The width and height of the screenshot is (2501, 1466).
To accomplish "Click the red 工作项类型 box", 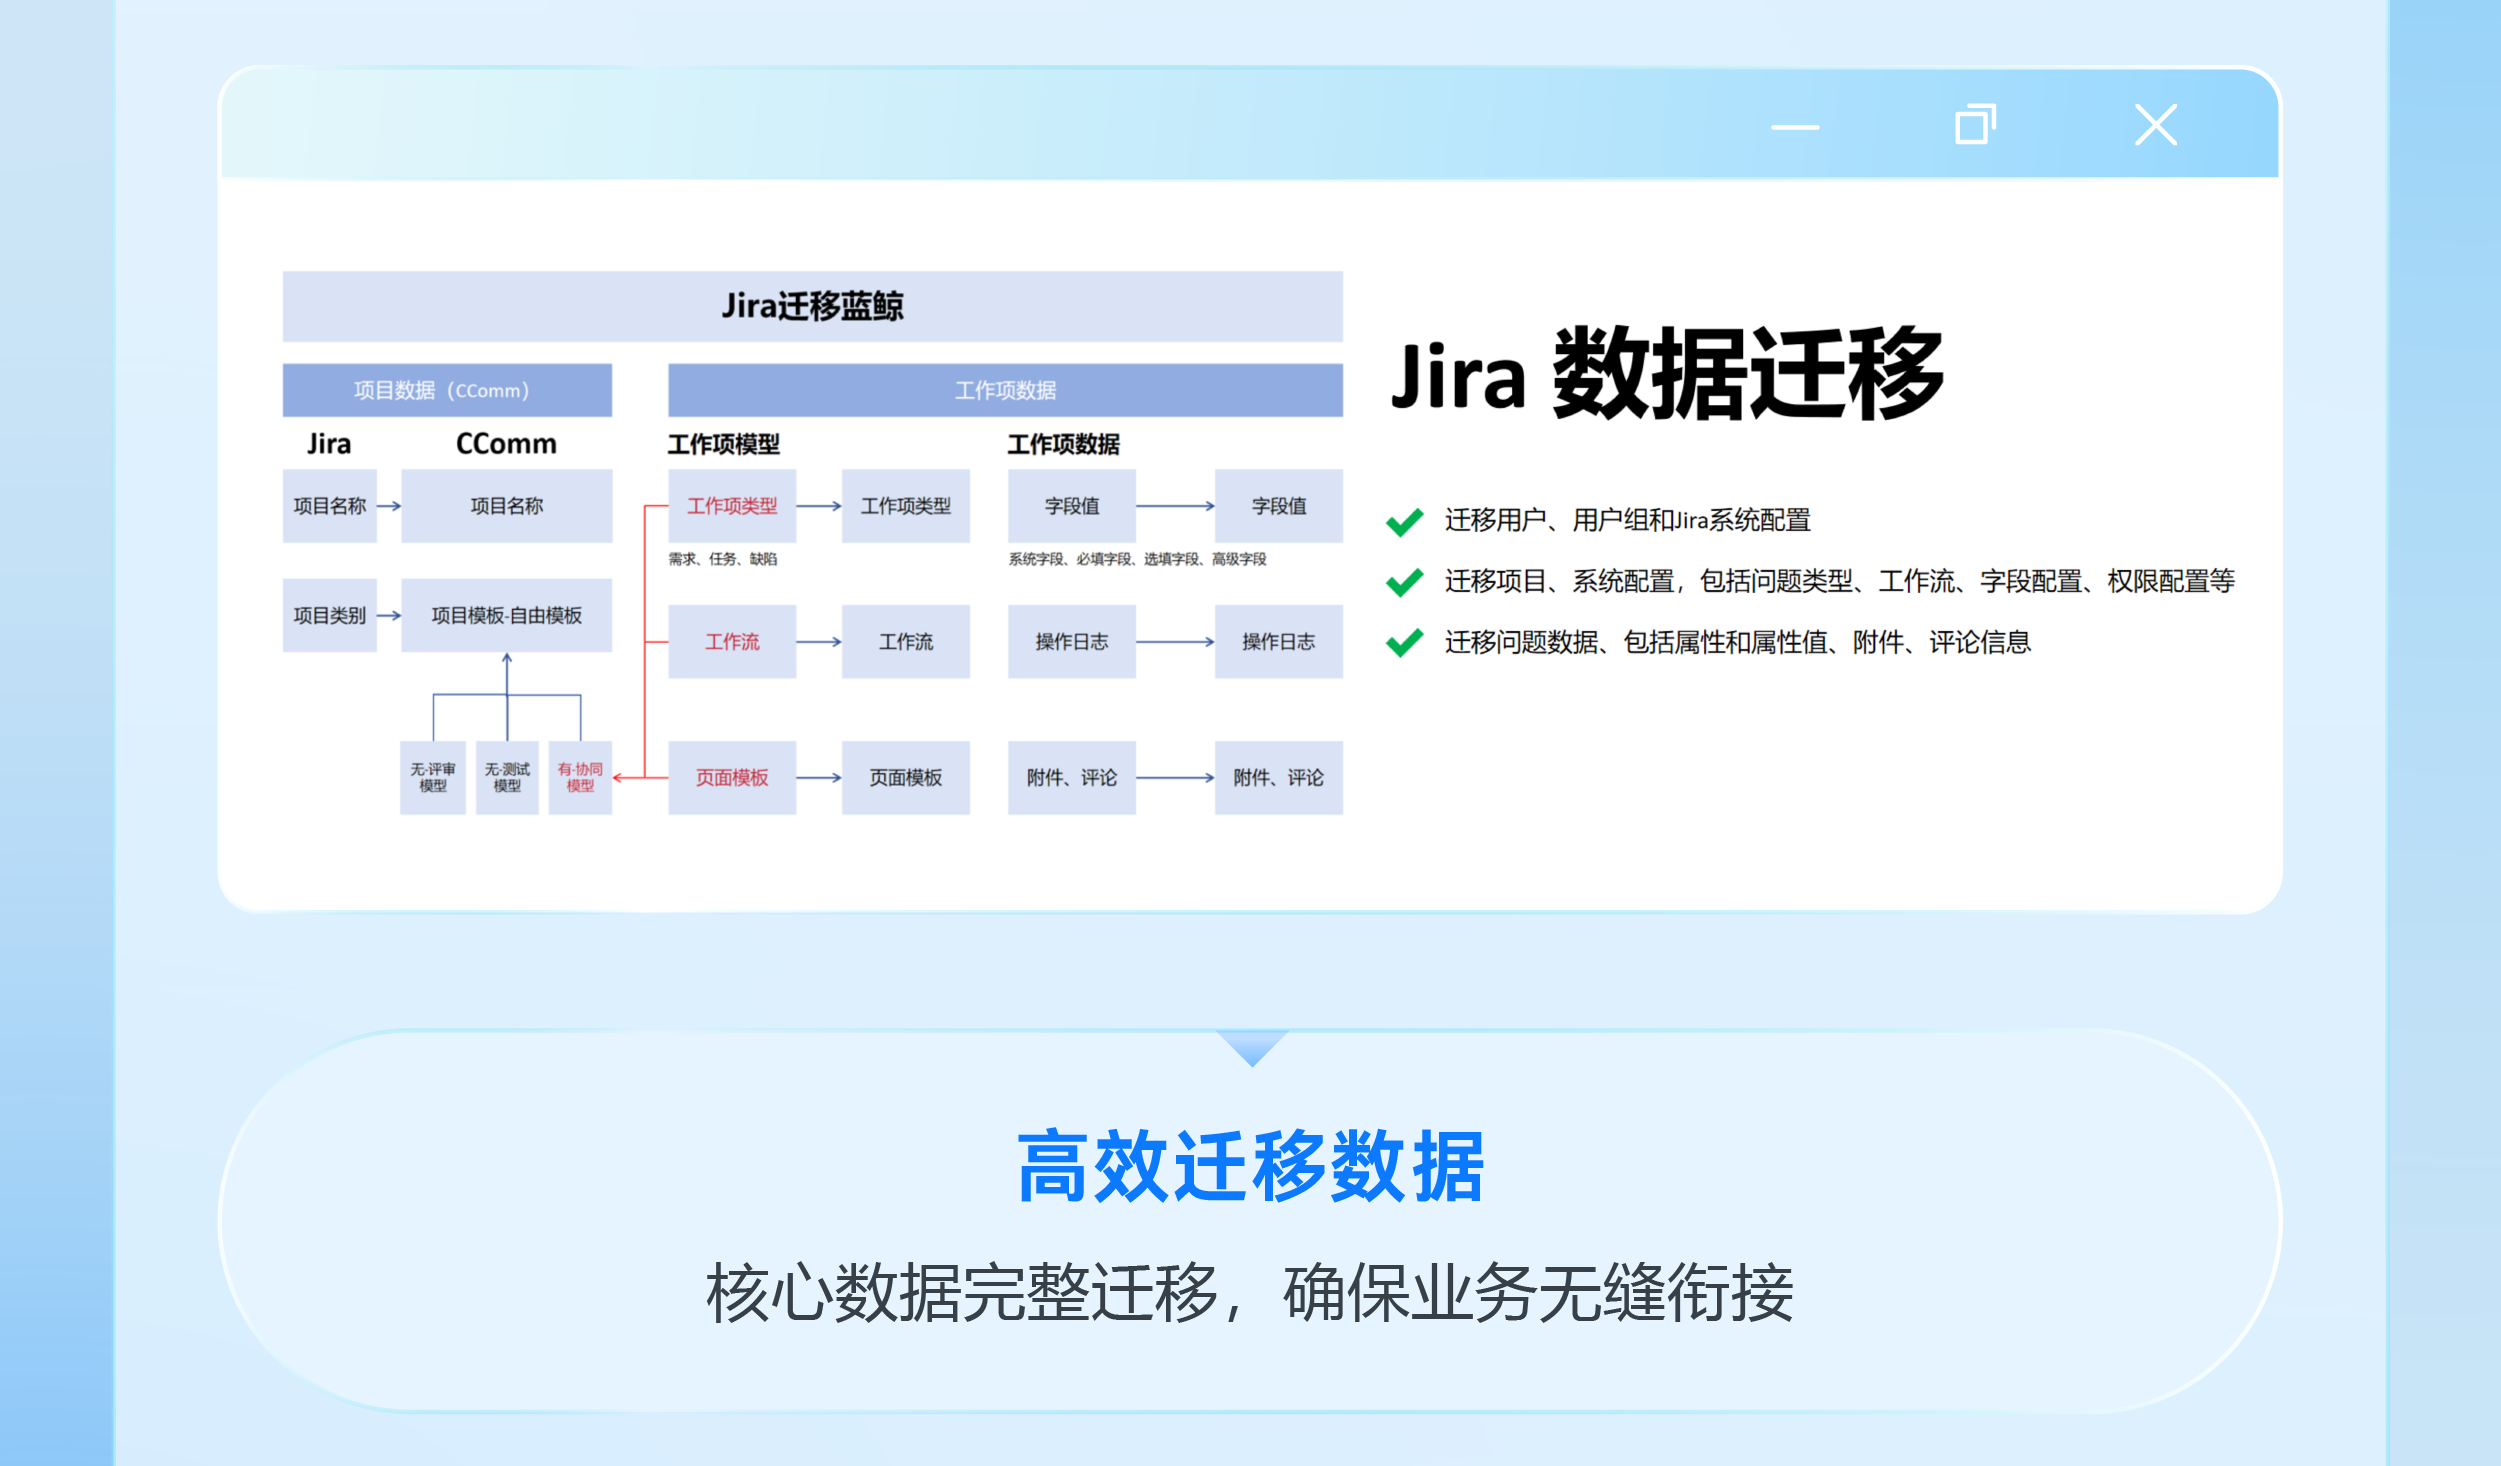I will 732,506.
